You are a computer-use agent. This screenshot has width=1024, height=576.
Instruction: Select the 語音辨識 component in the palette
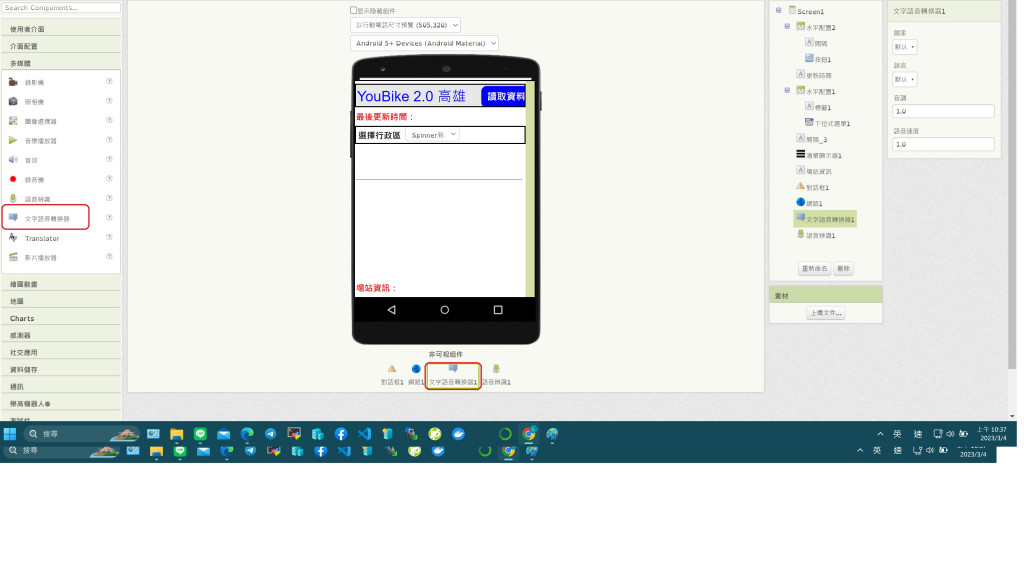pos(37,199)
